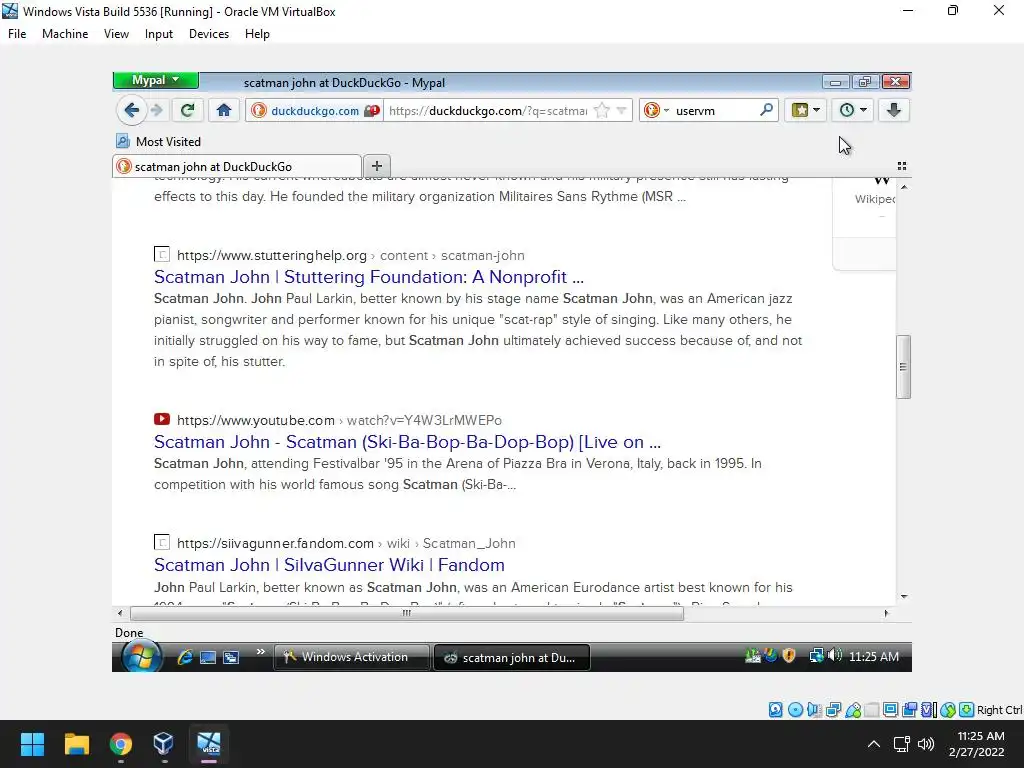Open the Machine menu in VirtualBox
1024x768 pixels.
pyautogui.click(x=65, y=34)
